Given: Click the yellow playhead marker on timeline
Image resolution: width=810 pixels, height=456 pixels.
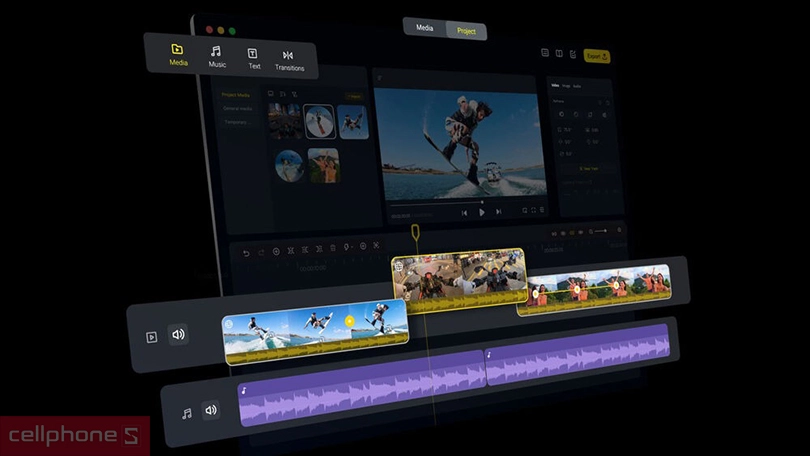Looking at the screenshot, I should 415,232.
